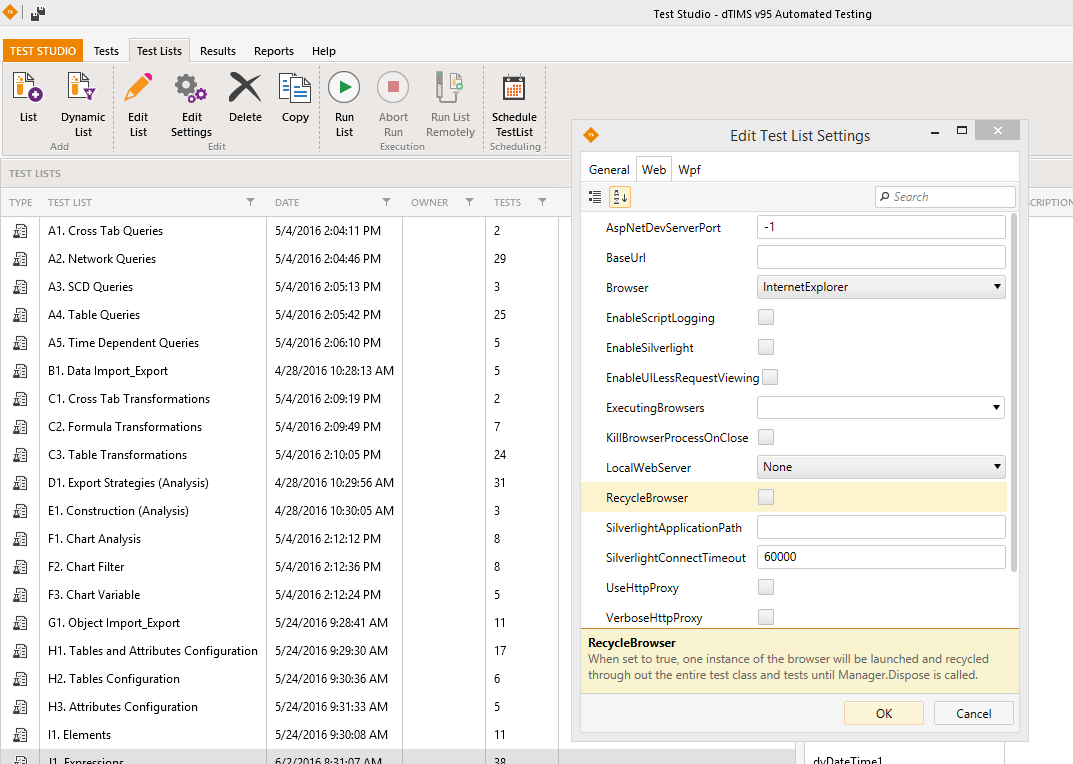Click the BaseUrl input field
This screenshot has width=1073, height=764.
(881, 257)
